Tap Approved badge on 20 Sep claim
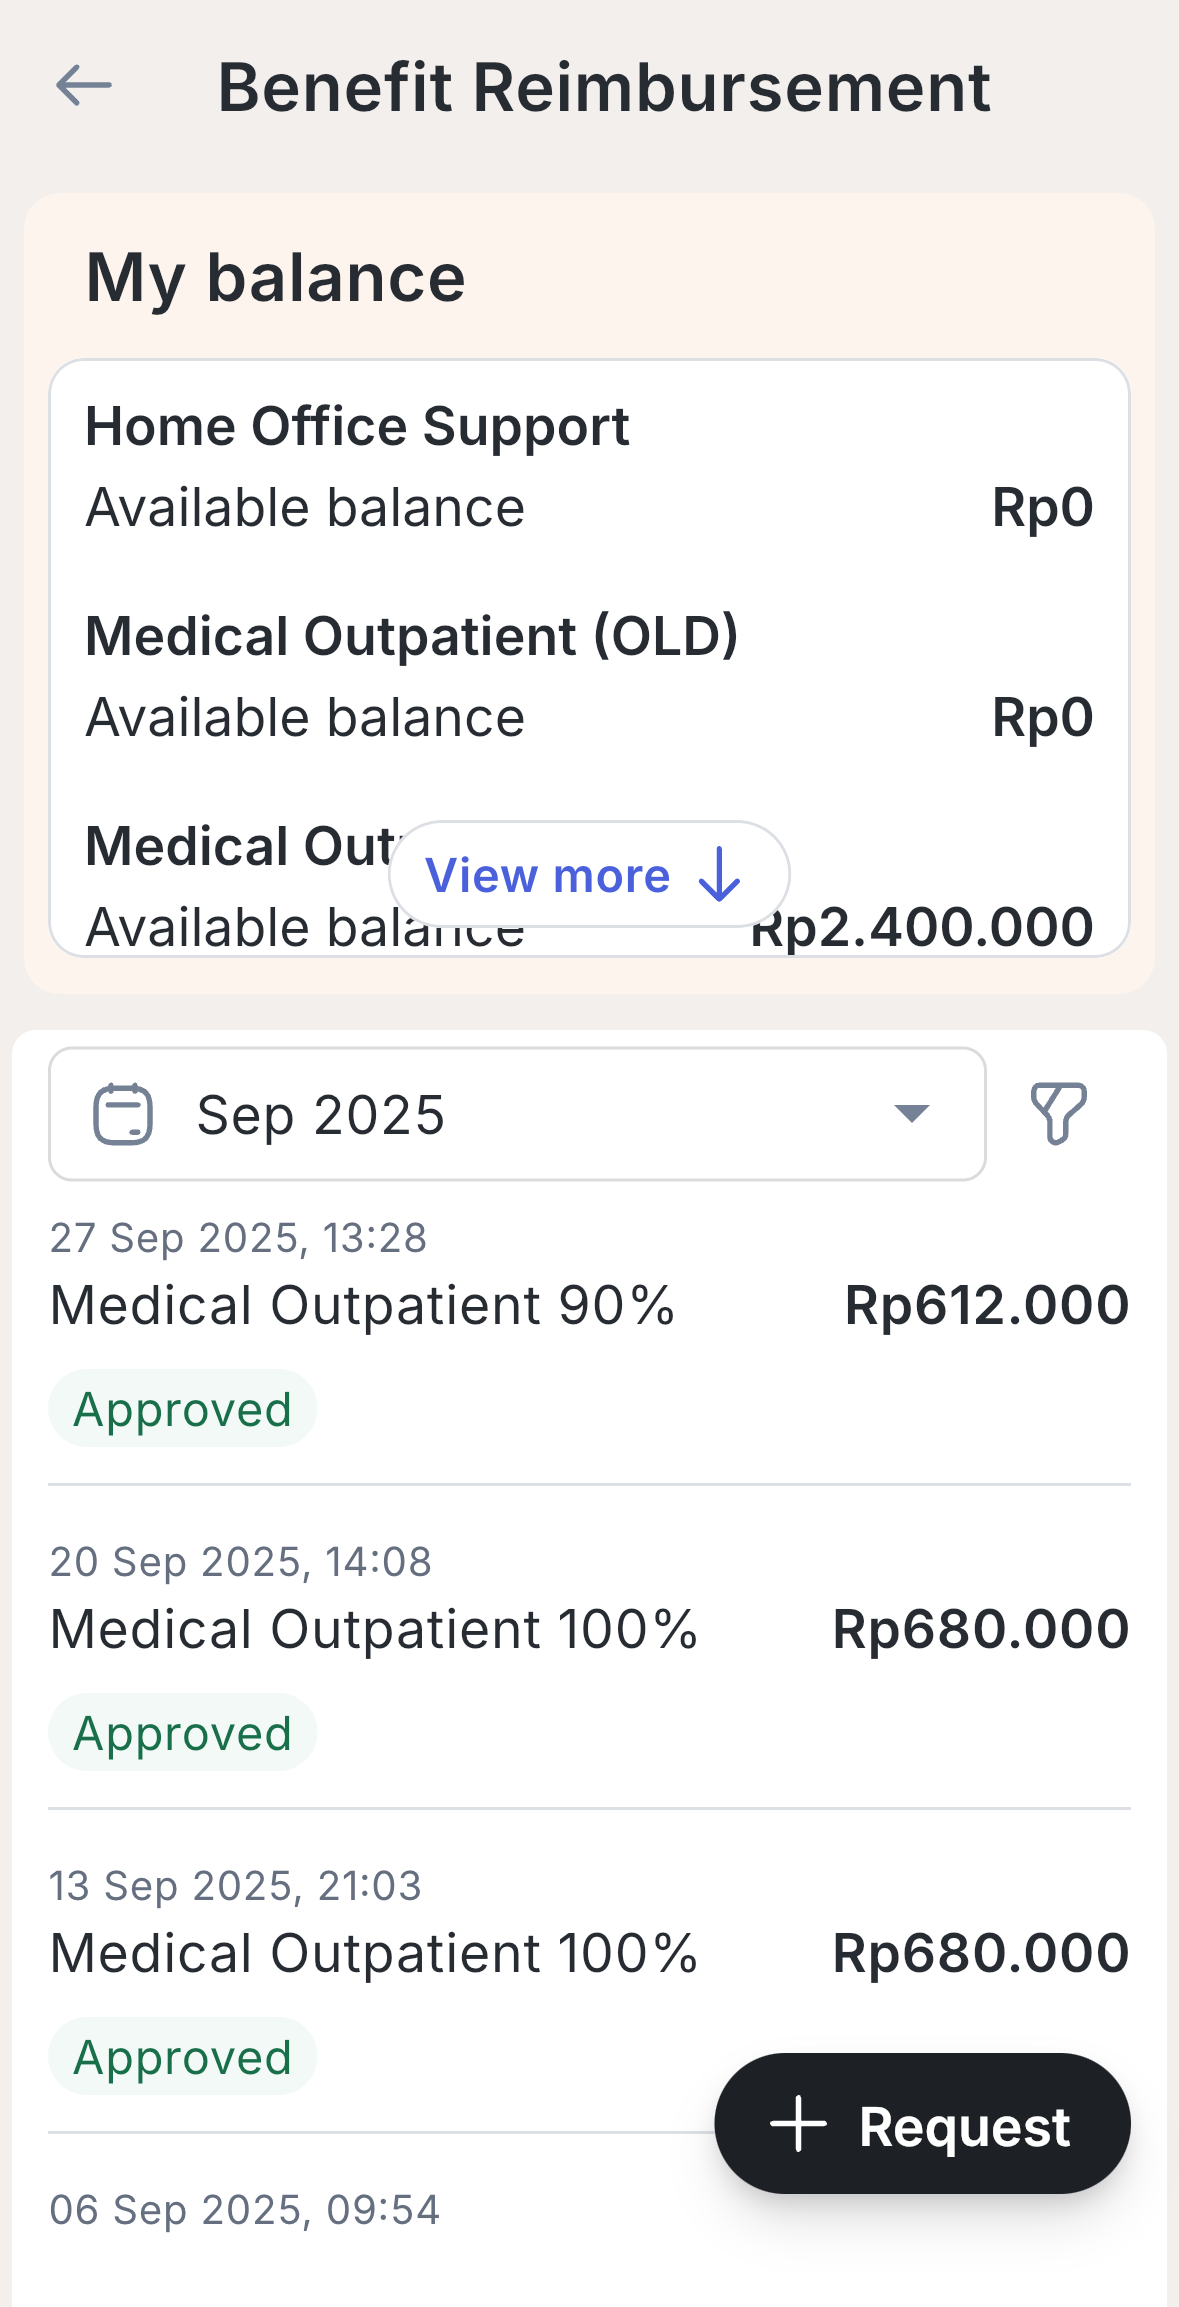The height and width of the screenshot is (2307, 1179). tap(183, 1733)
